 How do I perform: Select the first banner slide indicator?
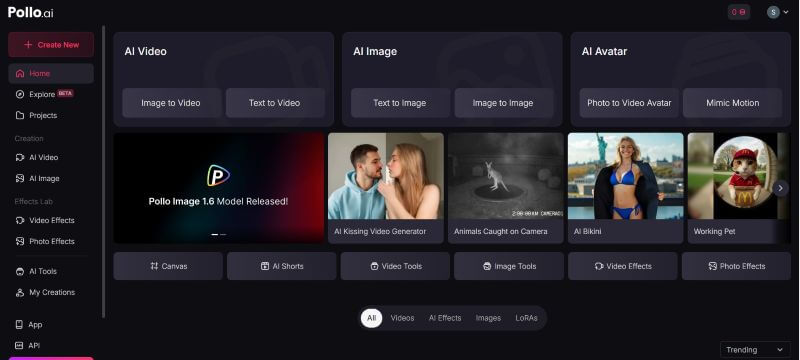coord(215,235)
